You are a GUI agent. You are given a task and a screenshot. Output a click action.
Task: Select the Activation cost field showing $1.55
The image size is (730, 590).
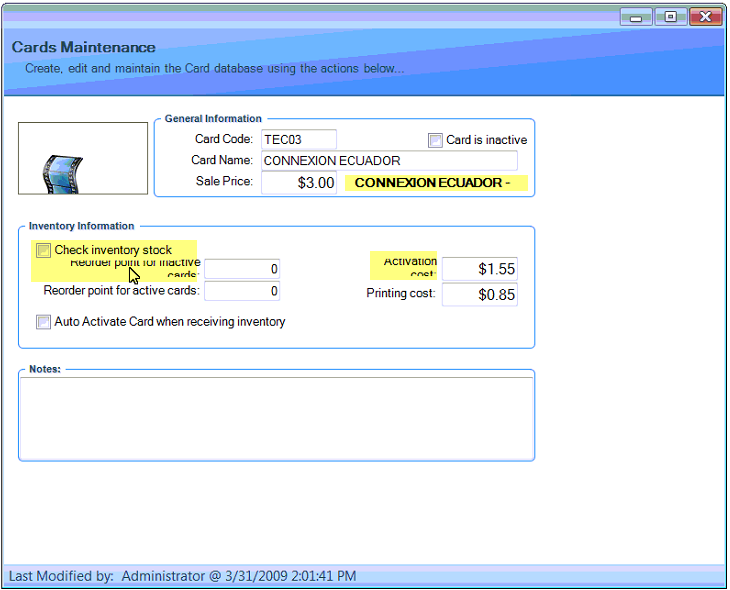click(479, 269)
